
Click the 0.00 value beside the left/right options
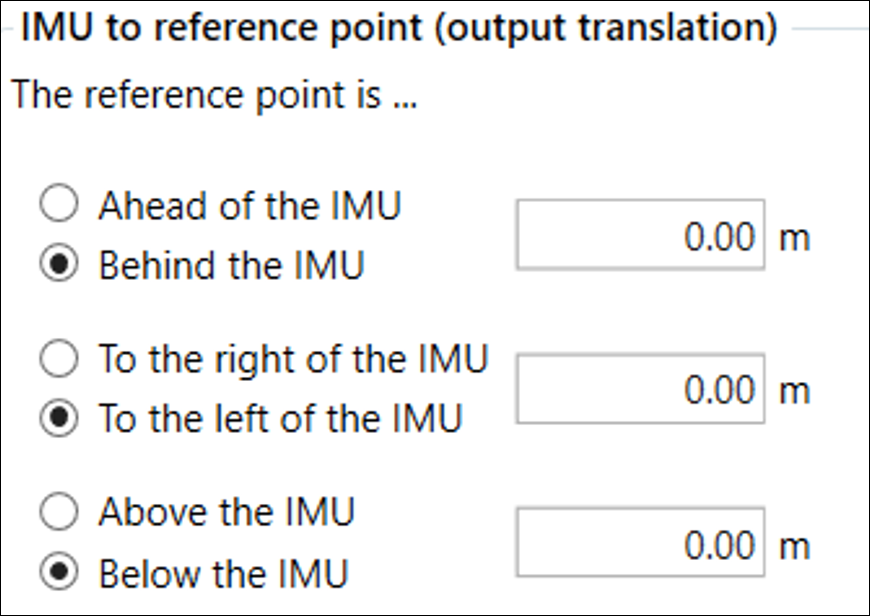point(722,390)
